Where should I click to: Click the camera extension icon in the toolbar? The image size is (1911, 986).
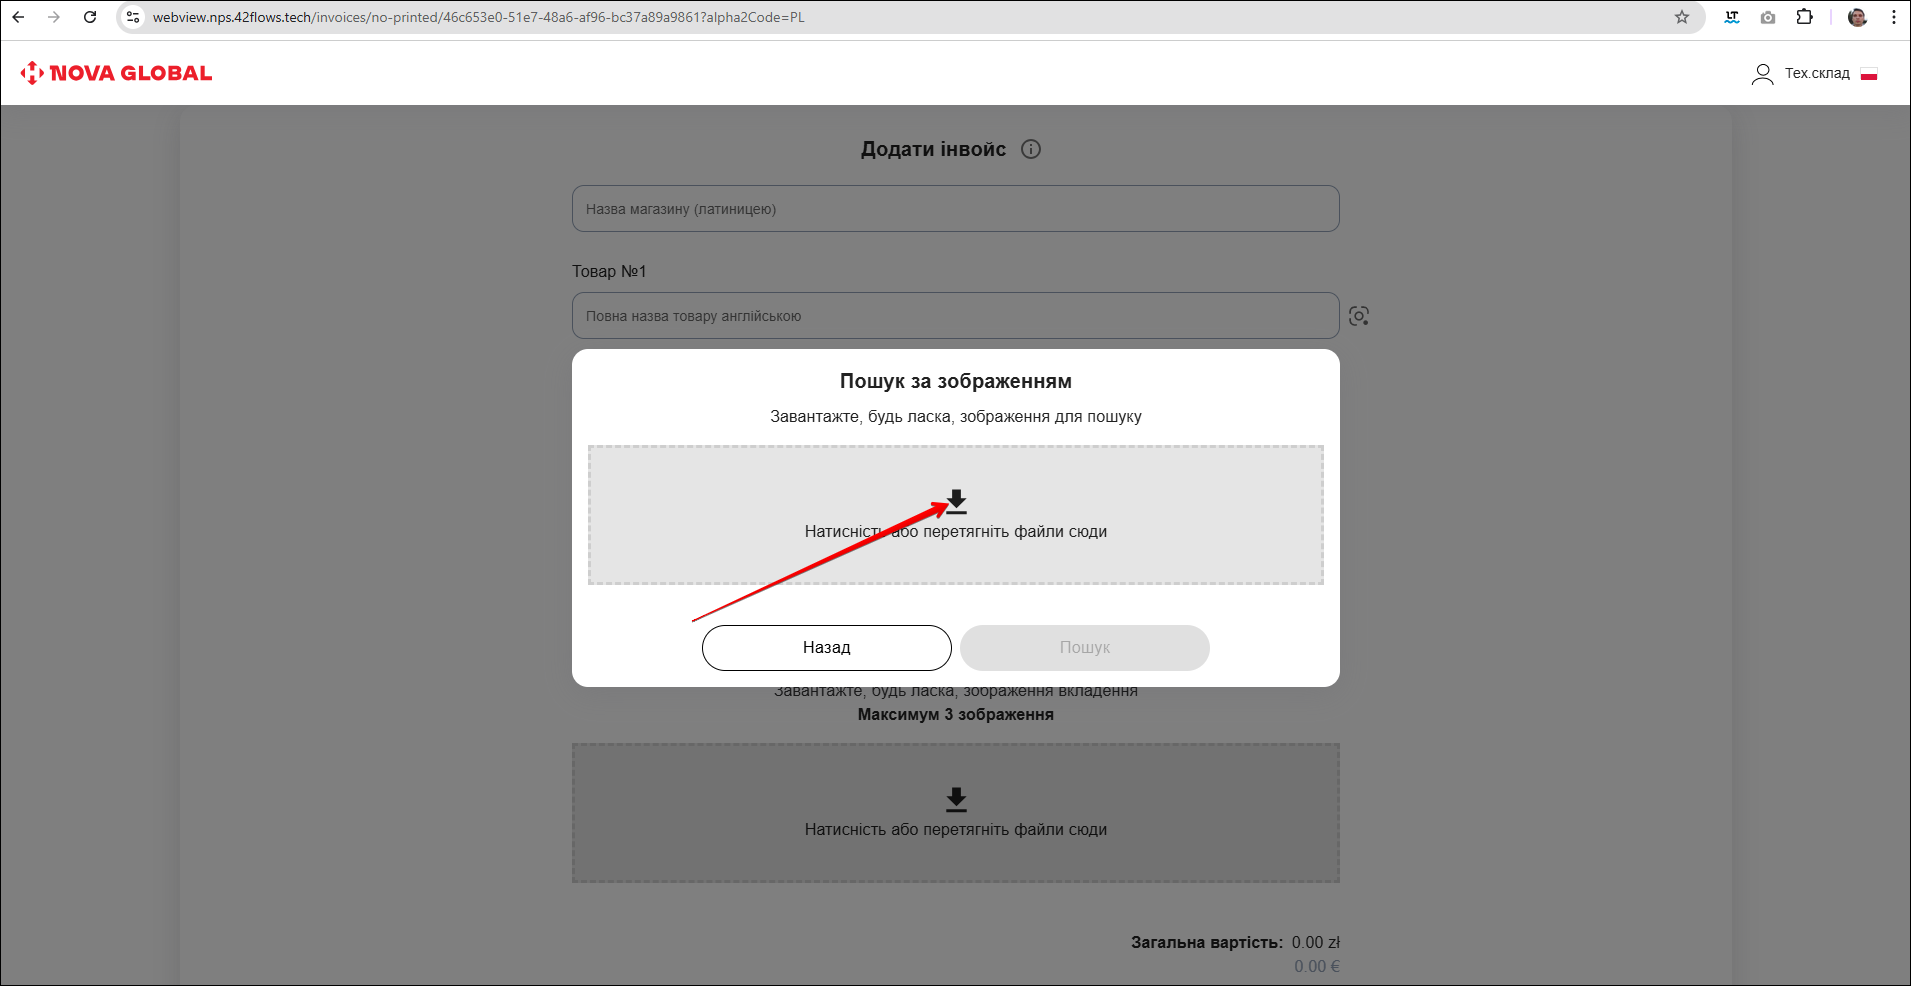(x=1768, y=17)
